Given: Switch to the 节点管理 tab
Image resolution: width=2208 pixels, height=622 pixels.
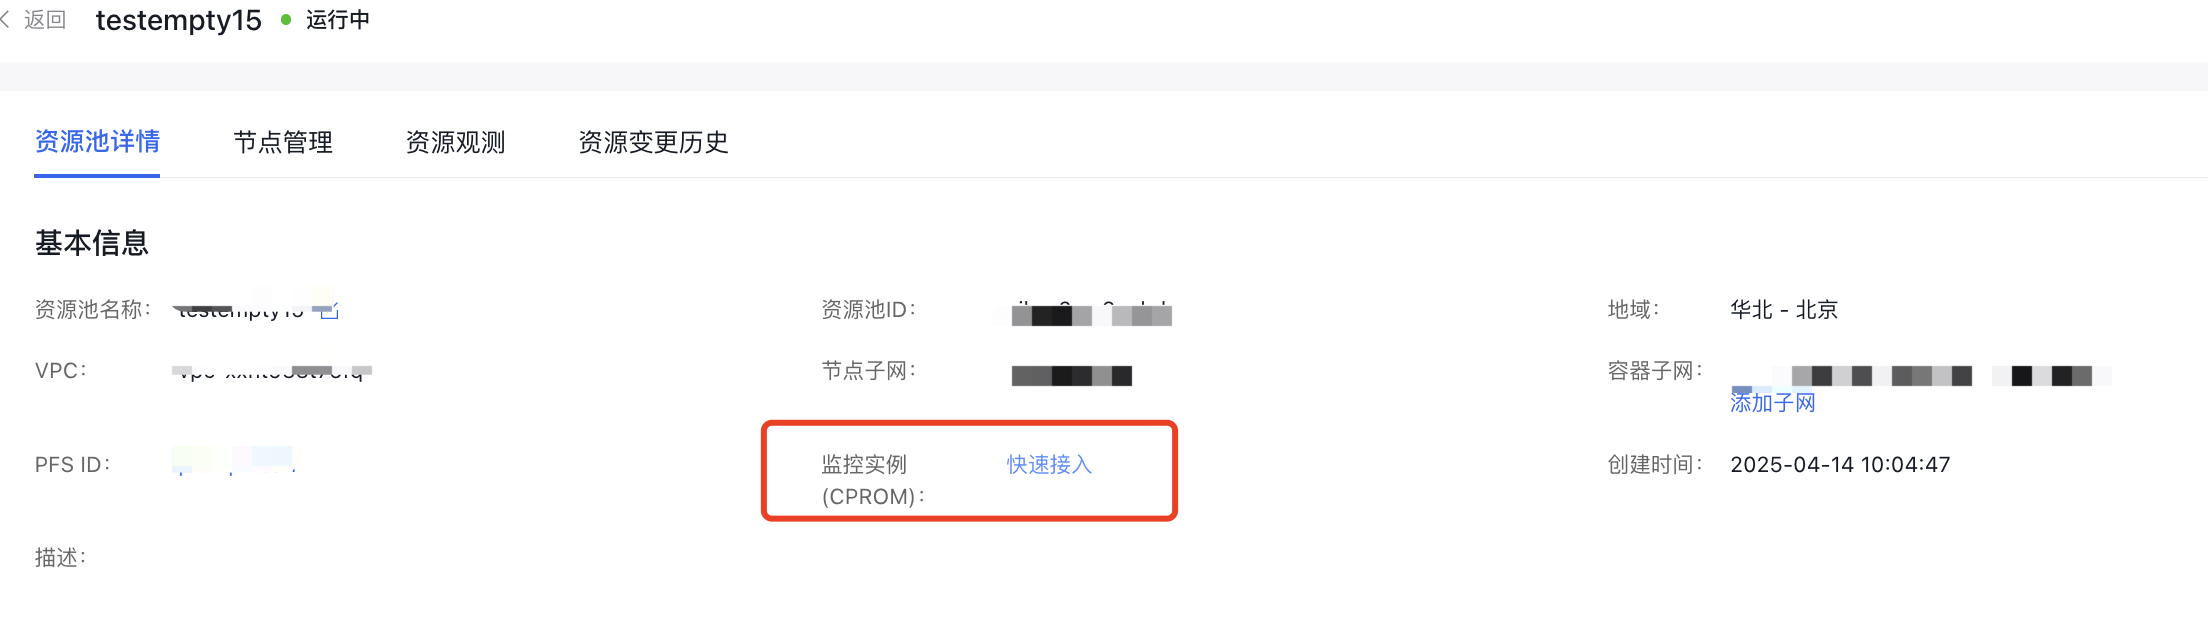Looking at the screenshot, I should point(283,142).
